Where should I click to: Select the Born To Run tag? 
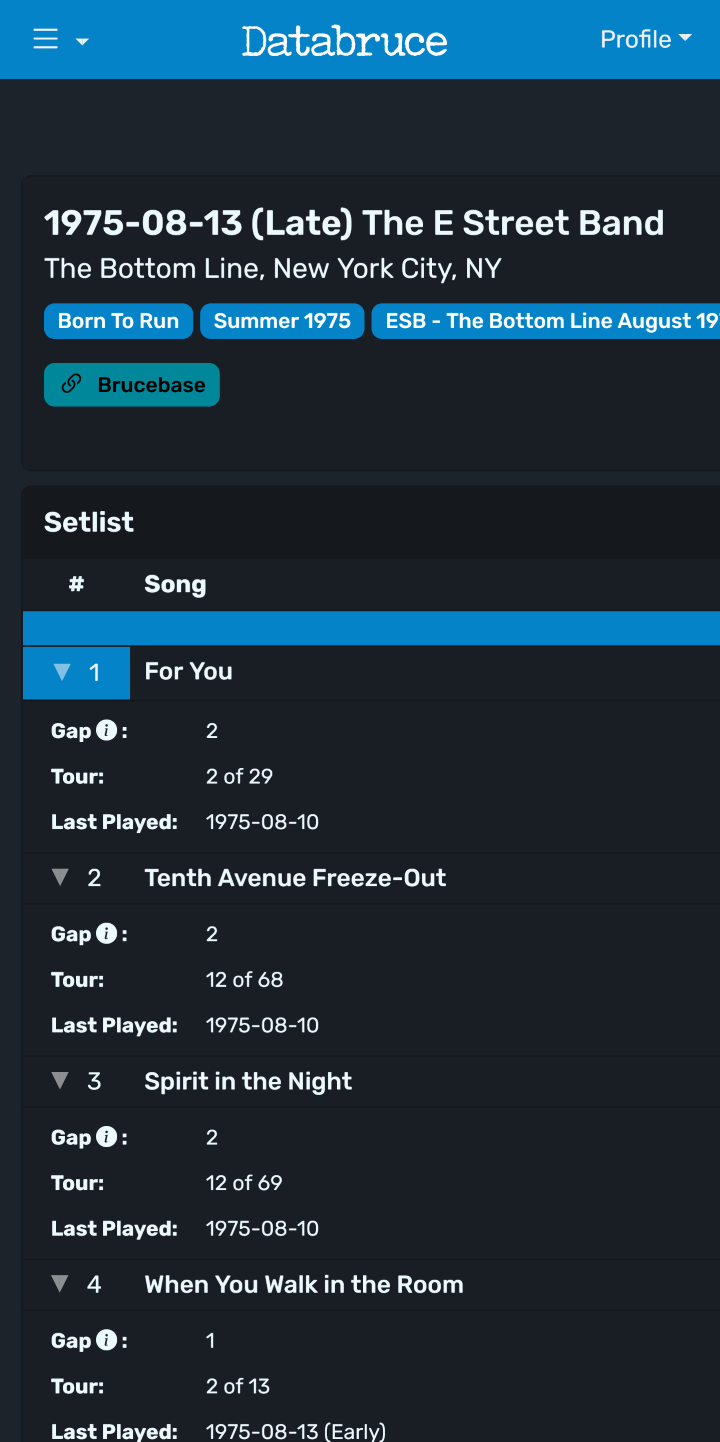point(118,321)
